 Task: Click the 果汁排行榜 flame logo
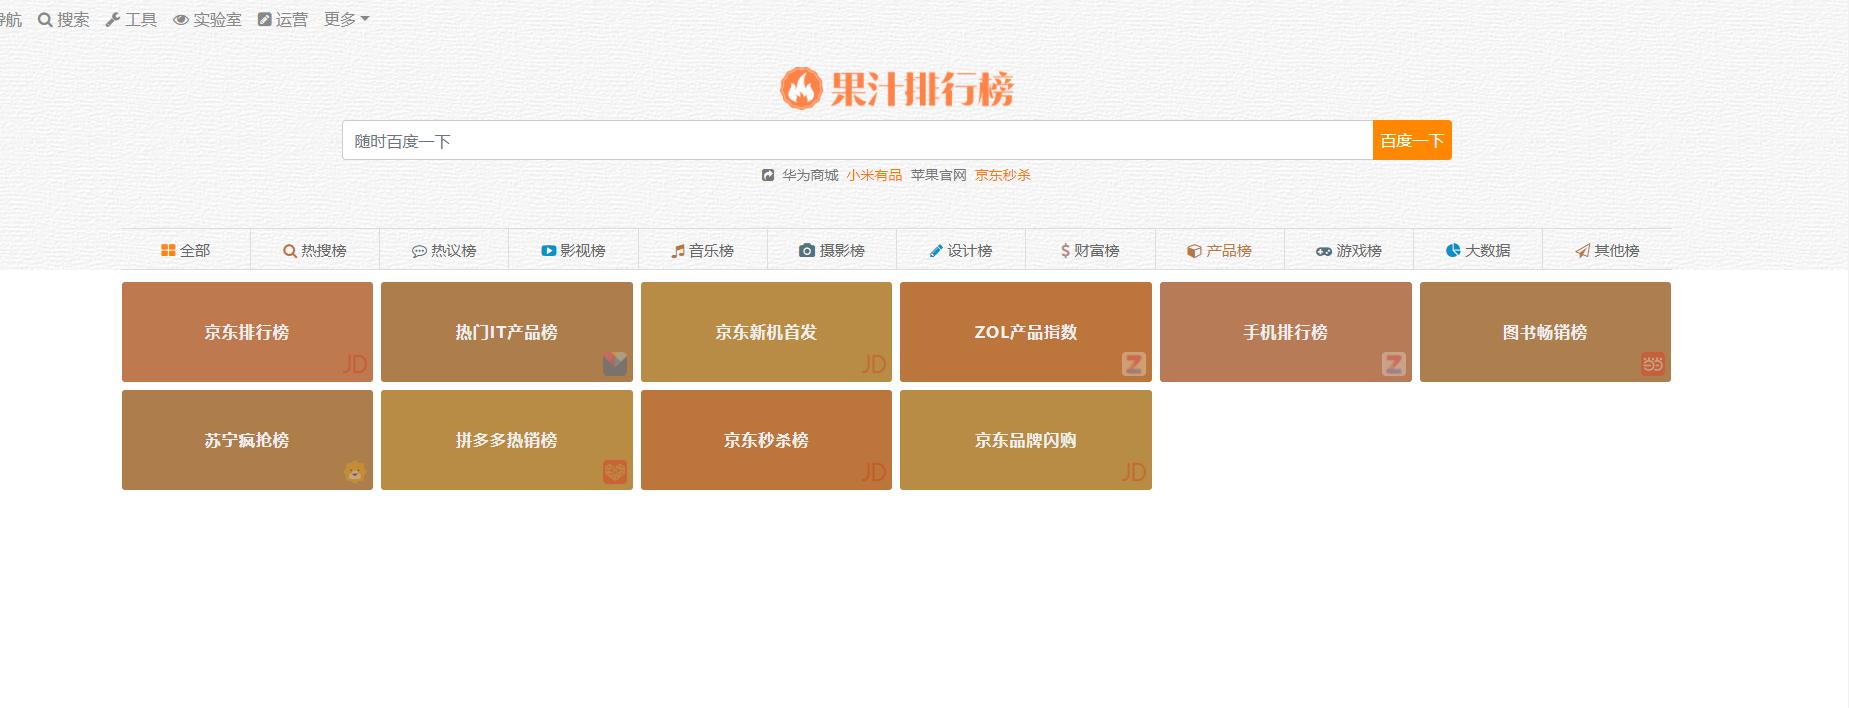click(897, 88)
